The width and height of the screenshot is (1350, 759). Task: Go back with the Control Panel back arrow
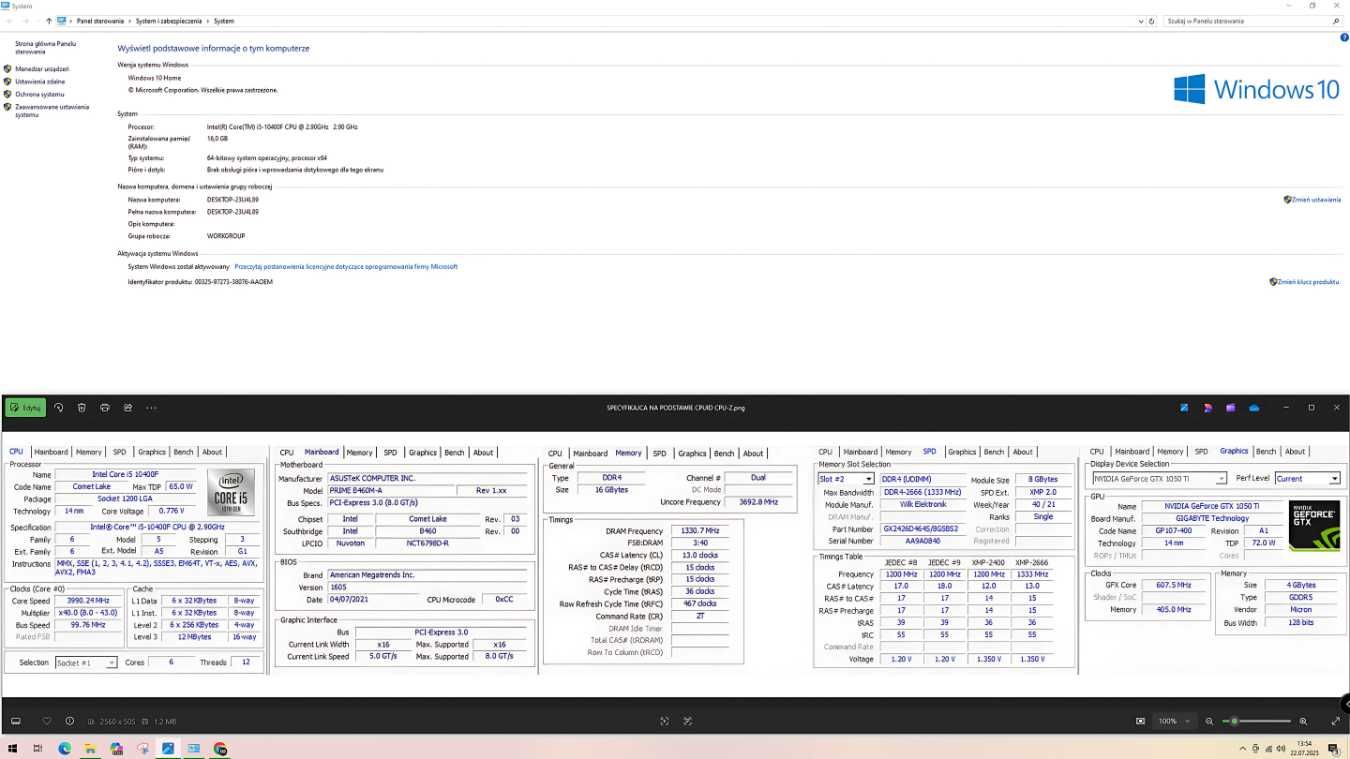[x=9, y=20]
